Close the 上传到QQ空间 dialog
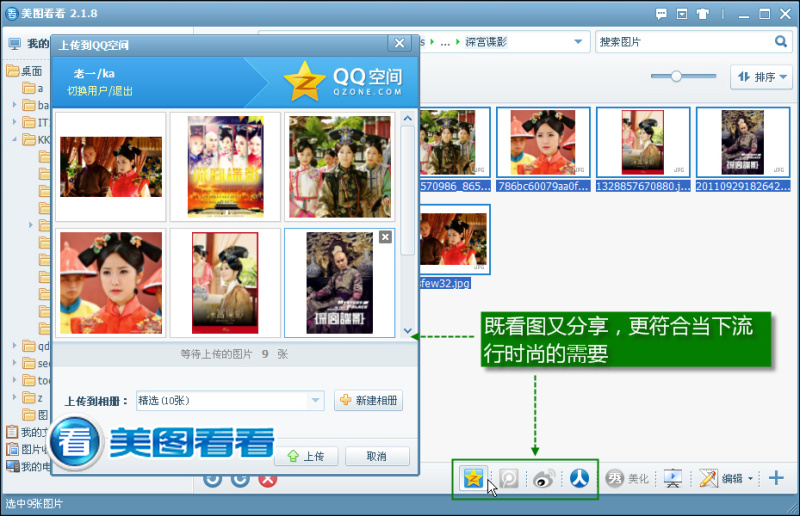Screen dimensions: 800x516 click(399, 43)
